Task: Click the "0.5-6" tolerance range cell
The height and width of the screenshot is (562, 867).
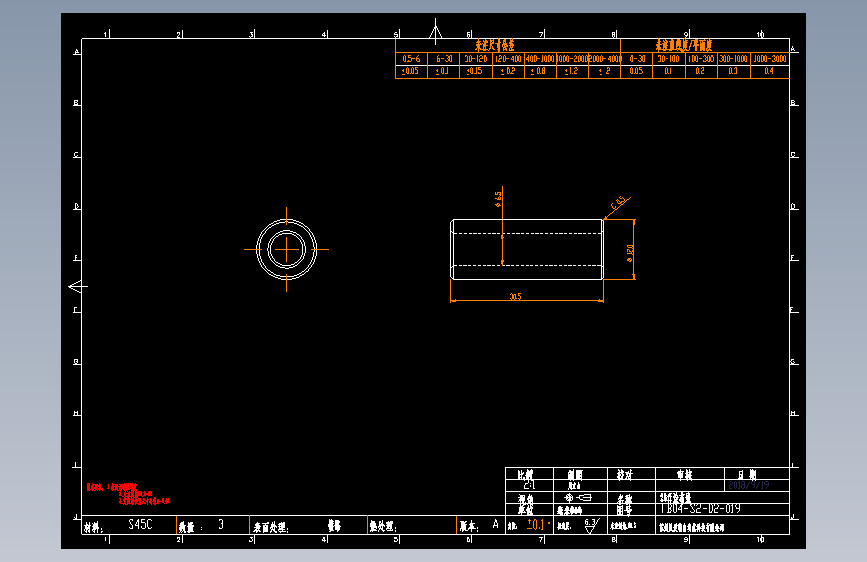Action: [411, 59]
